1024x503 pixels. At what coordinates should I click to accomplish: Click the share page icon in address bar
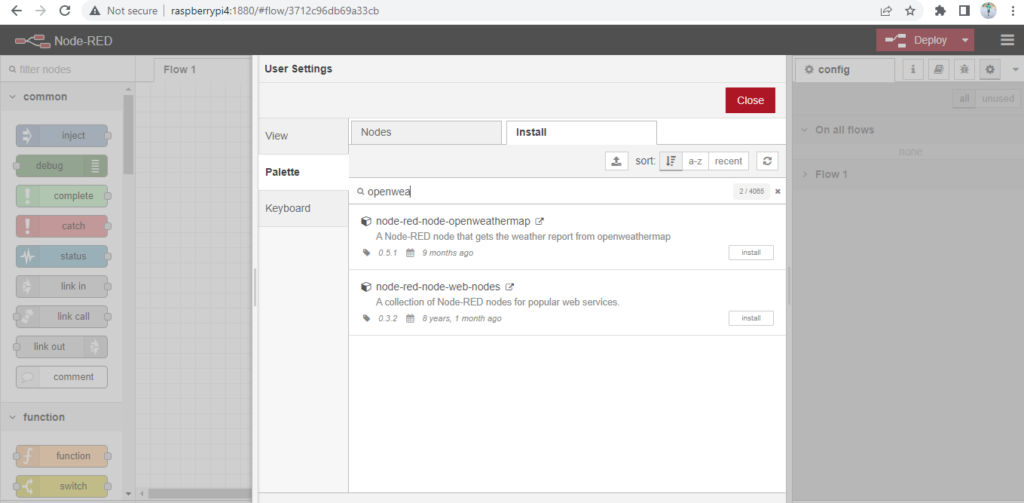tap(886, 10)
